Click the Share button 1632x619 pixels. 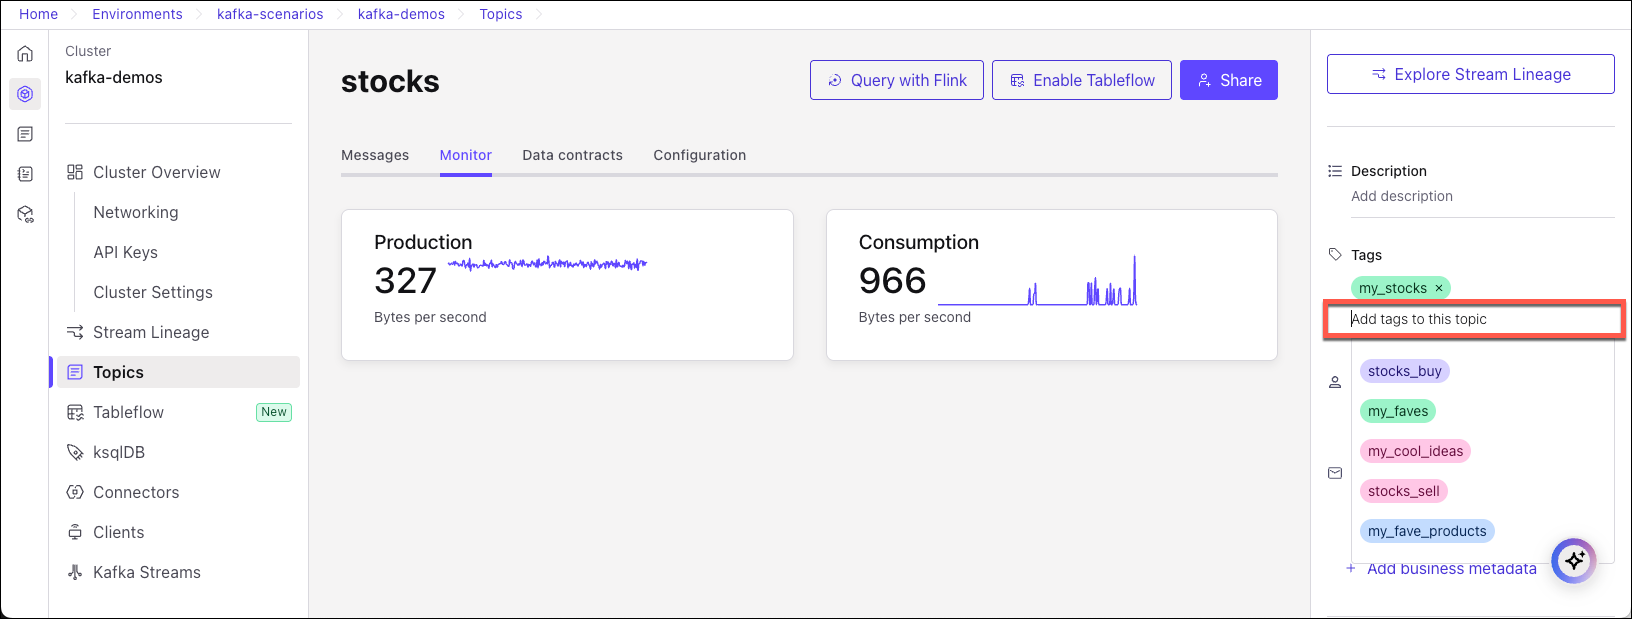click(1229, 80)
